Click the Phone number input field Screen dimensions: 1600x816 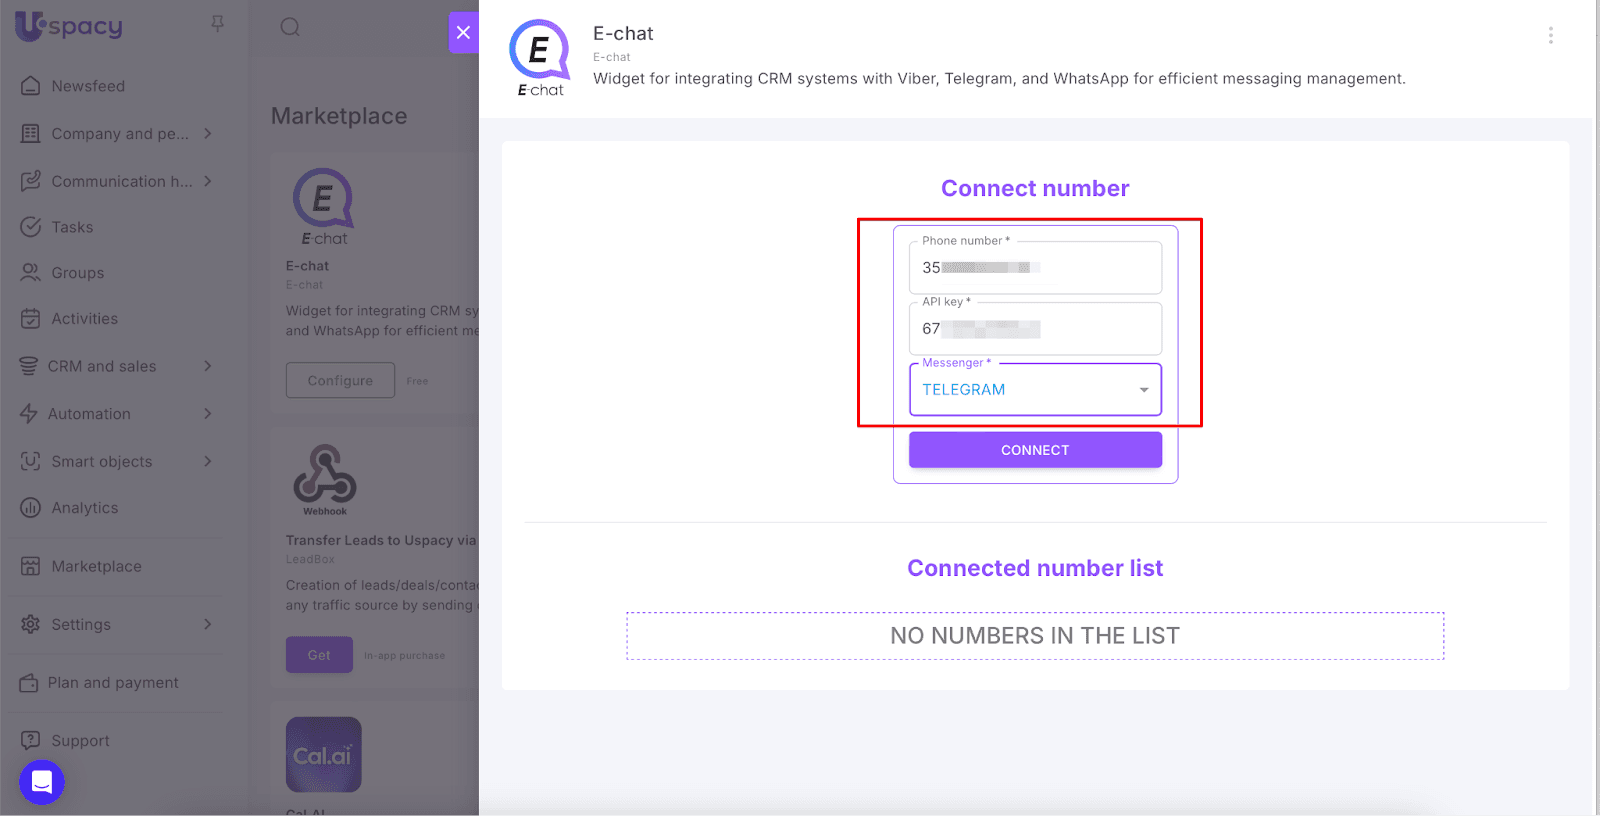(1035, 268)
